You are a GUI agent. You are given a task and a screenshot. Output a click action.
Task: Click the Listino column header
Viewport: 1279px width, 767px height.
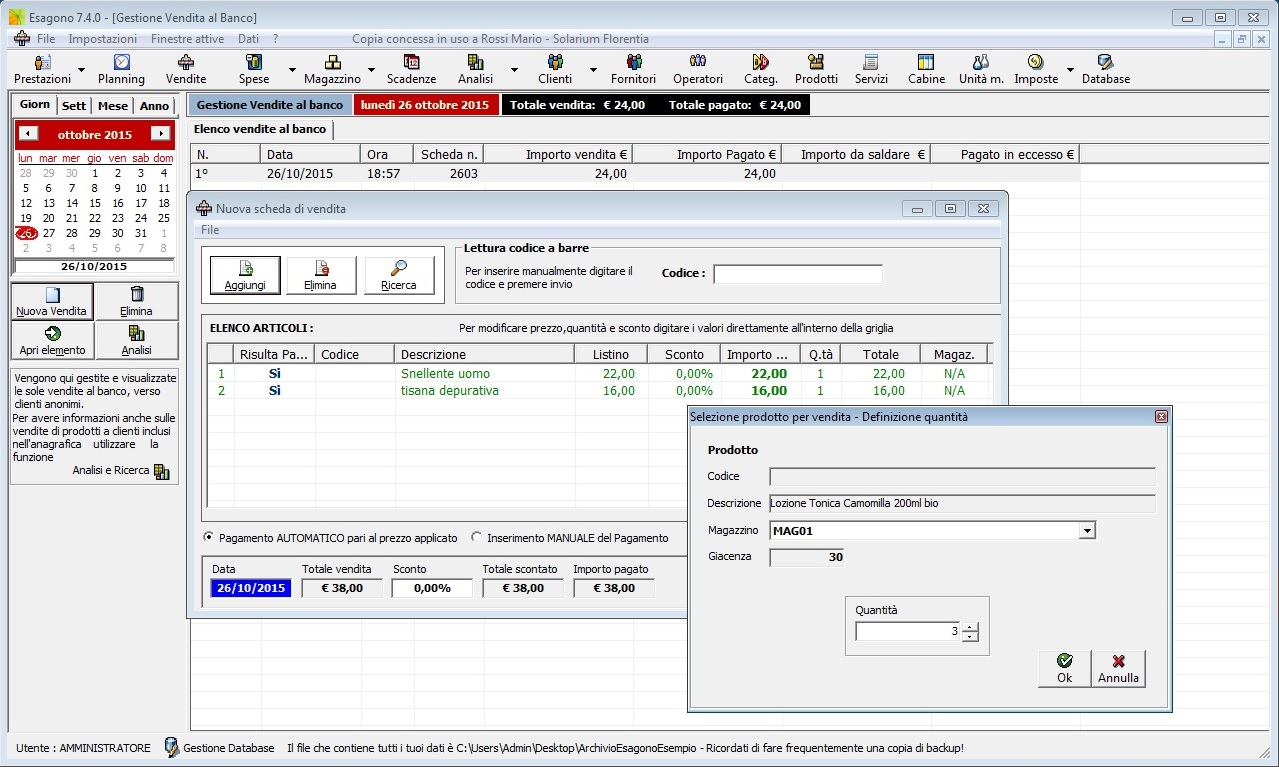[x=611, y=354]
